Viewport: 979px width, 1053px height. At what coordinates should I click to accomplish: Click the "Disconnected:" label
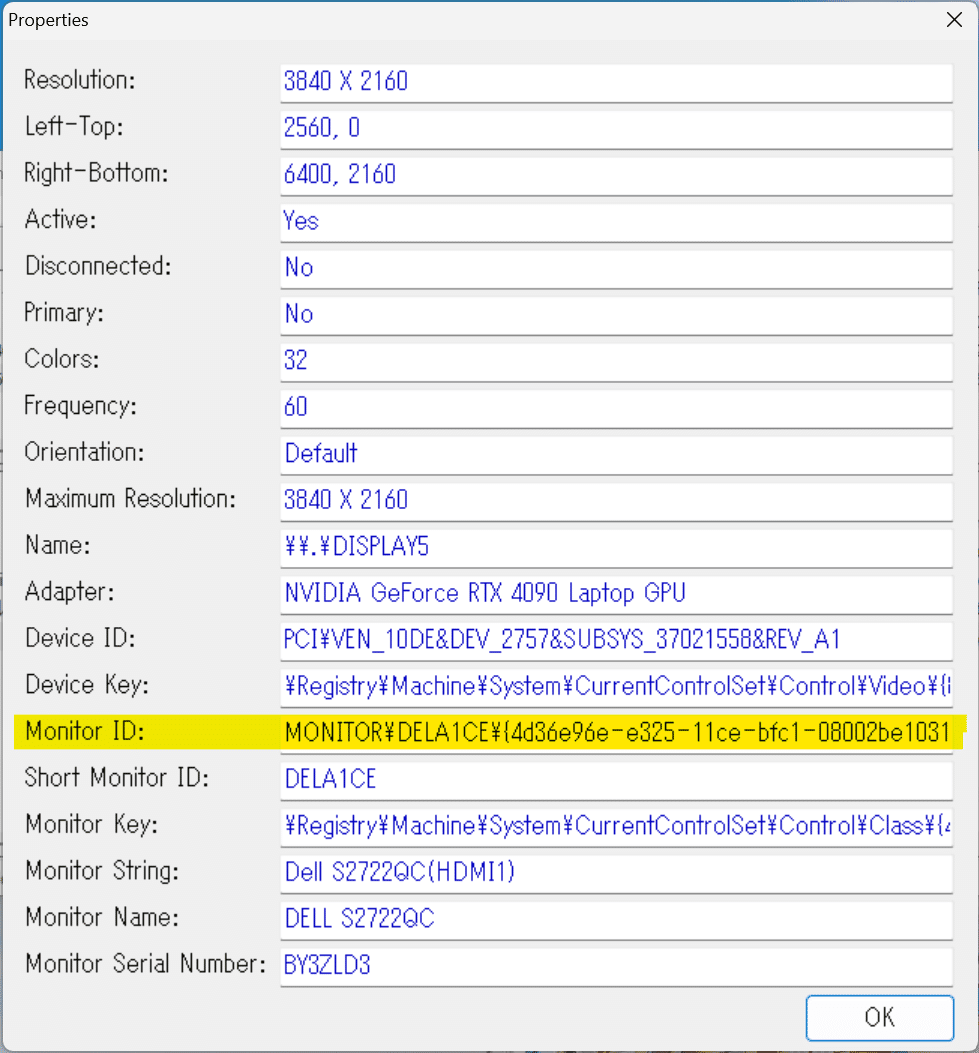pyautogui.click(x=98, y=266)
